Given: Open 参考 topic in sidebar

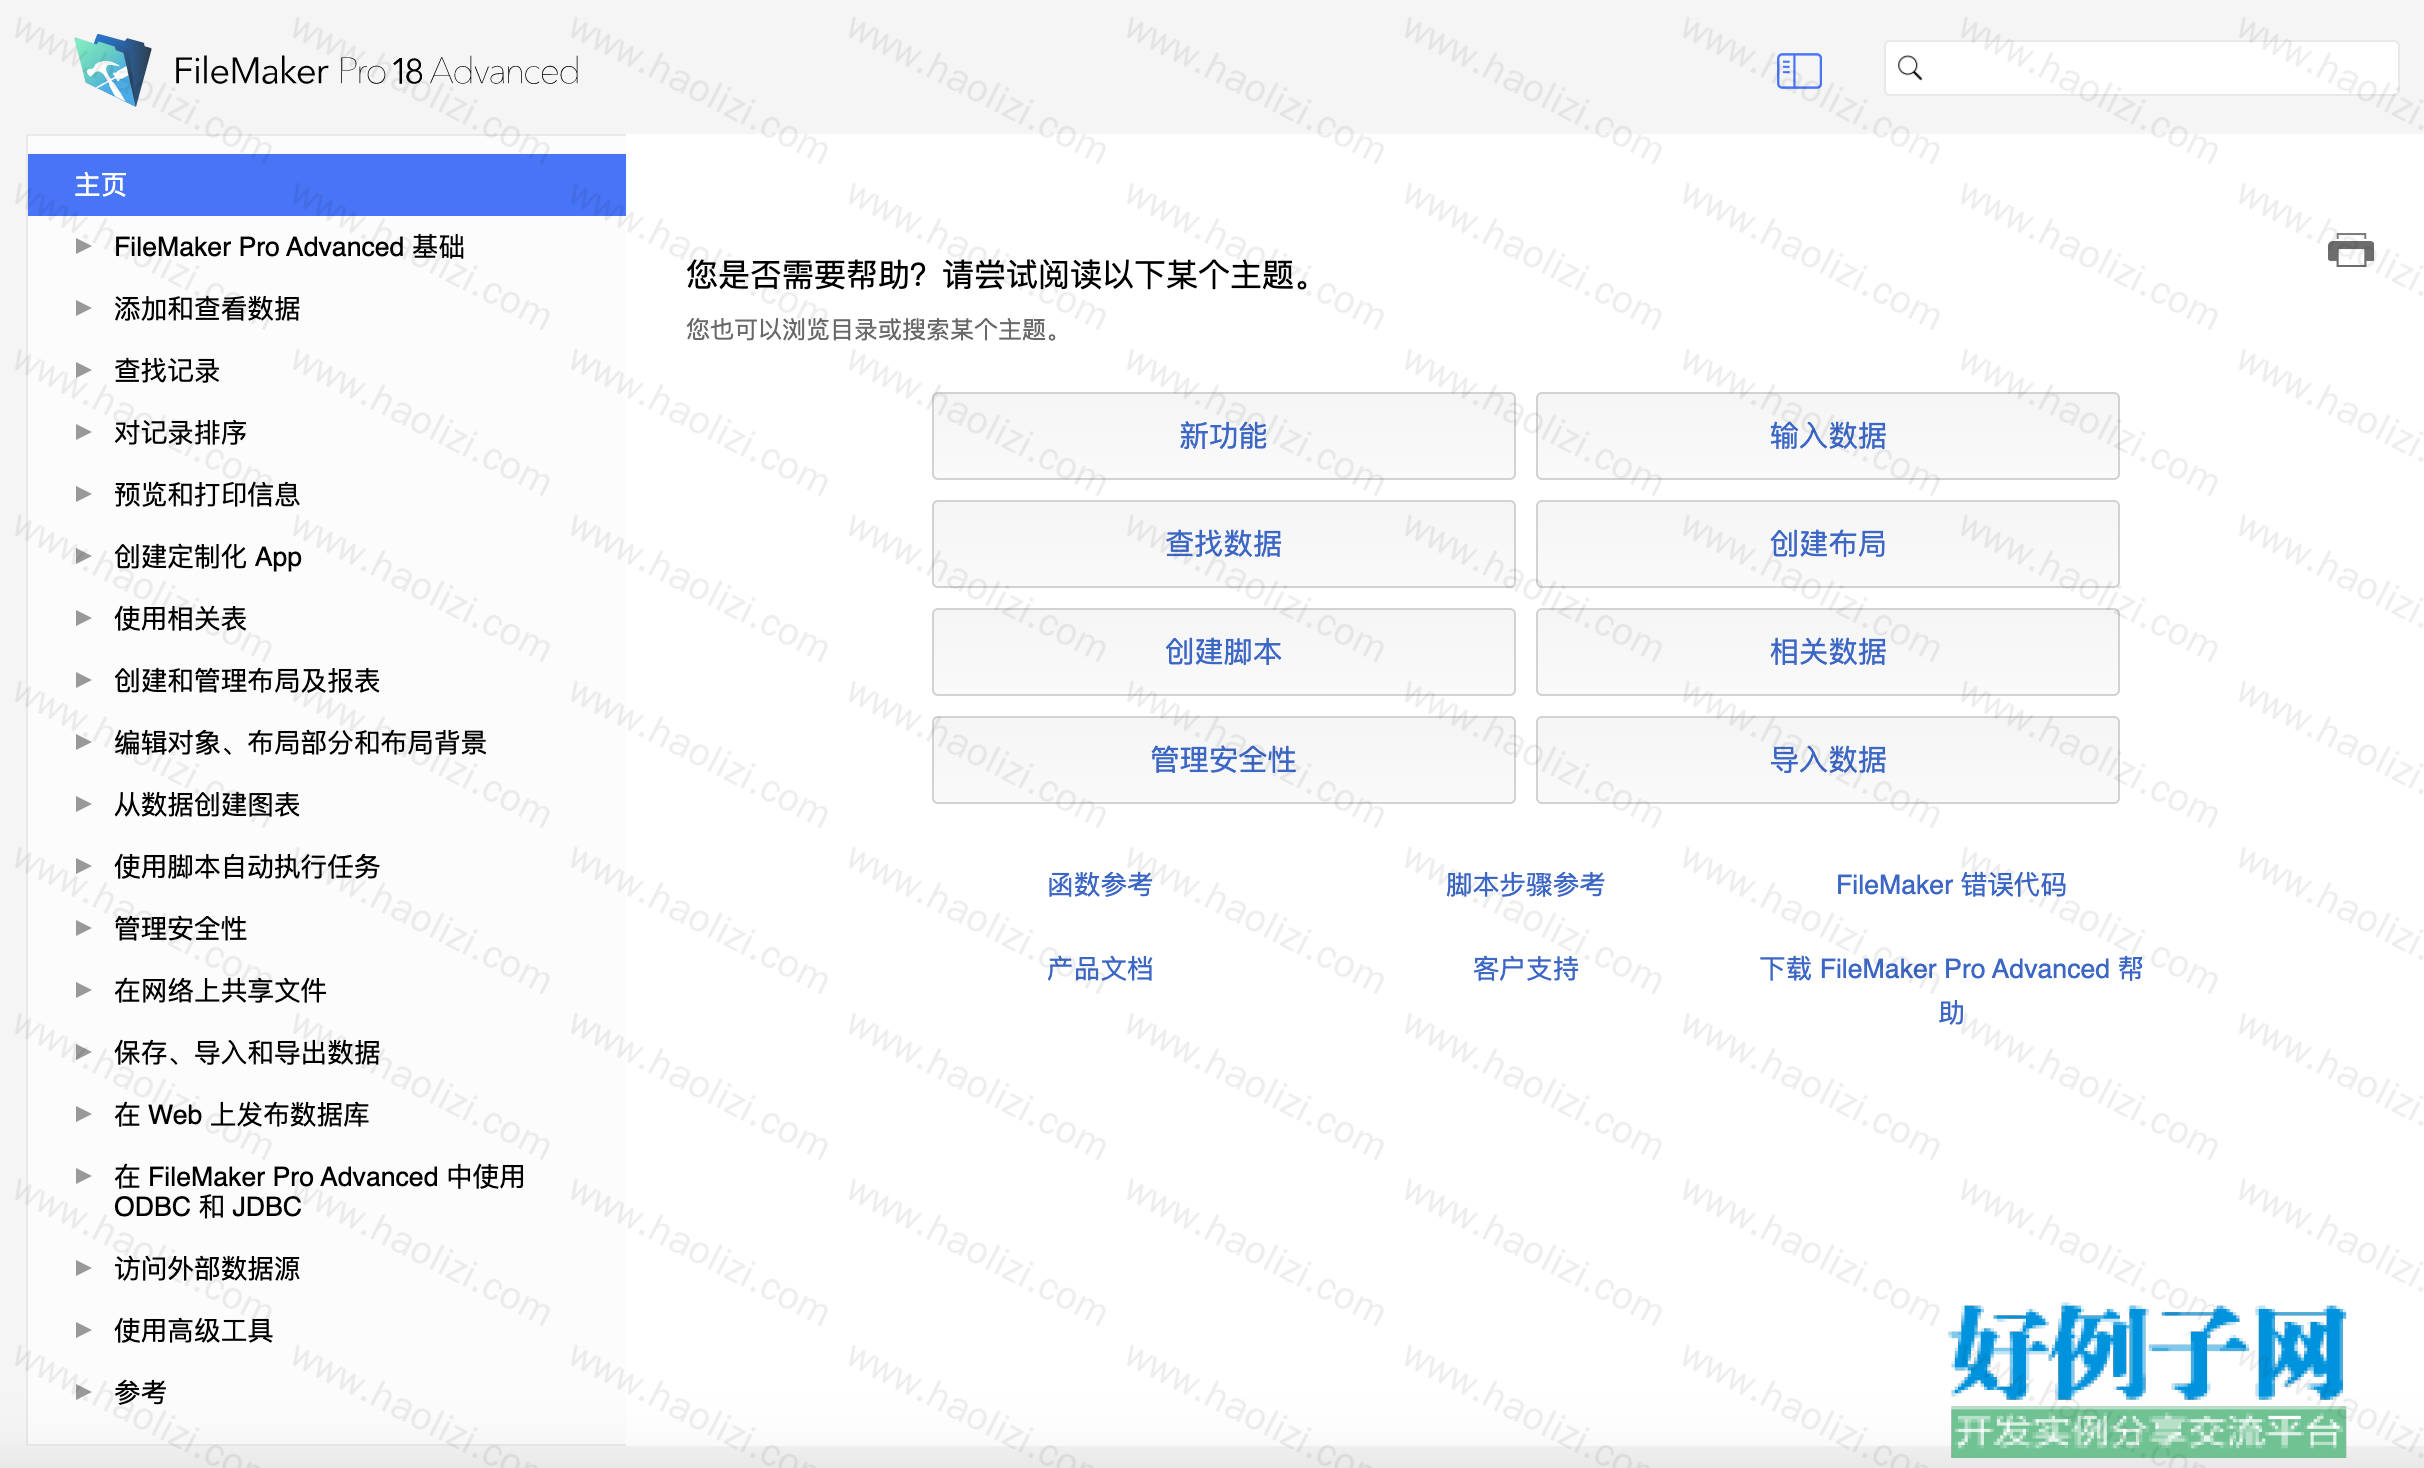Looking at the screenshot, I should (140, 1393).
